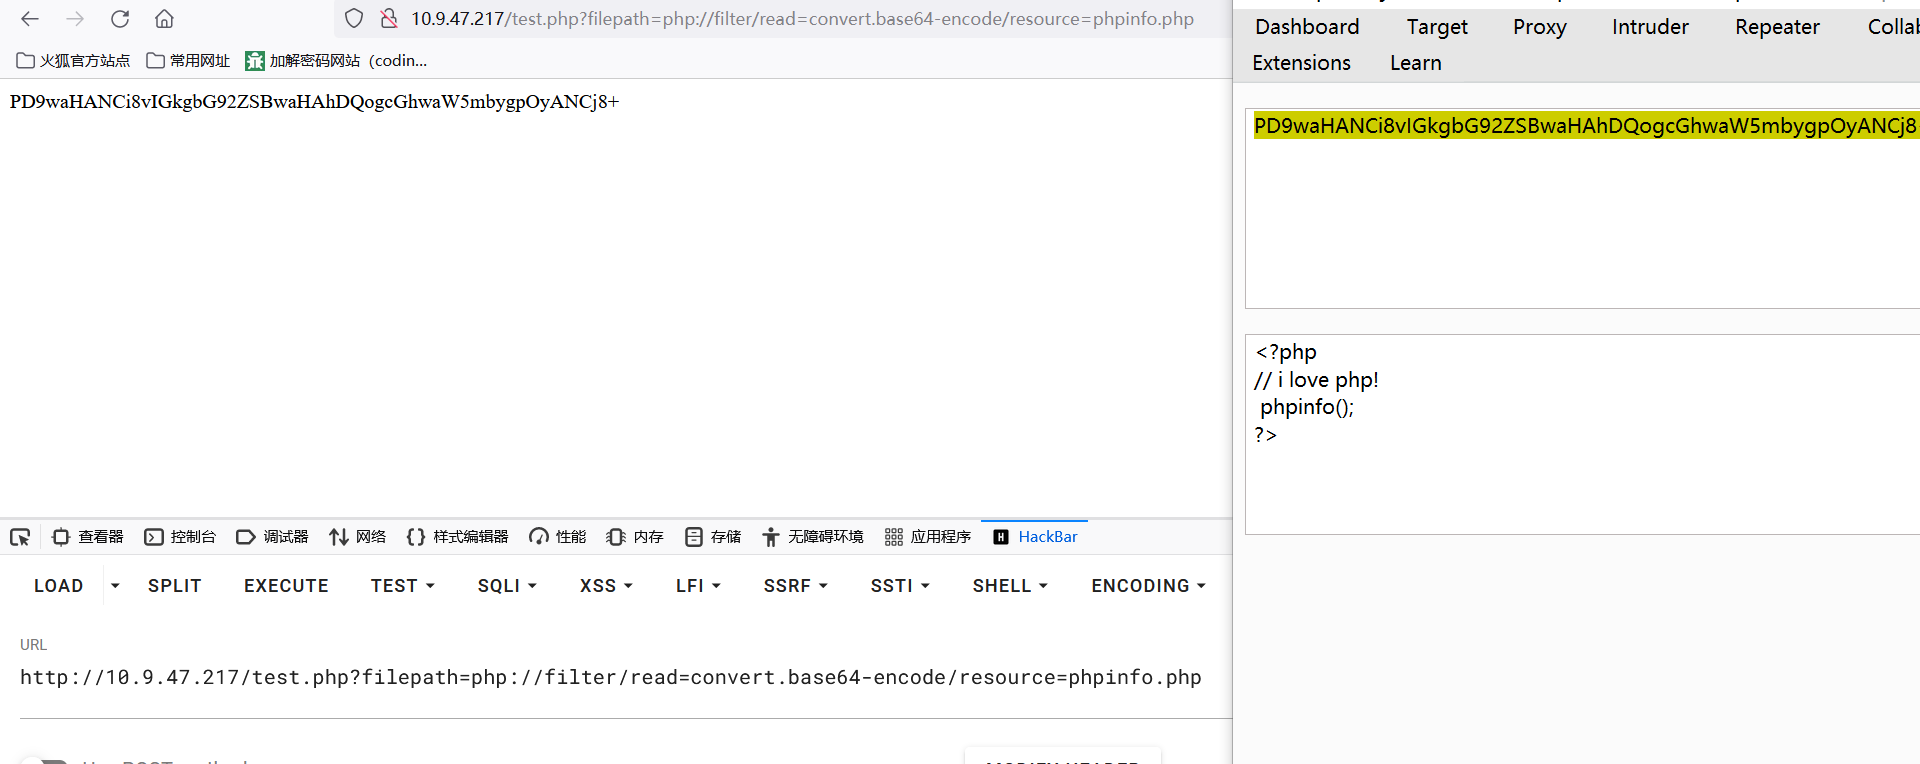Switch to the 查看器 inspector tab
The image size is (1920, 764).
pyautogui.click(x=88, y=537)
